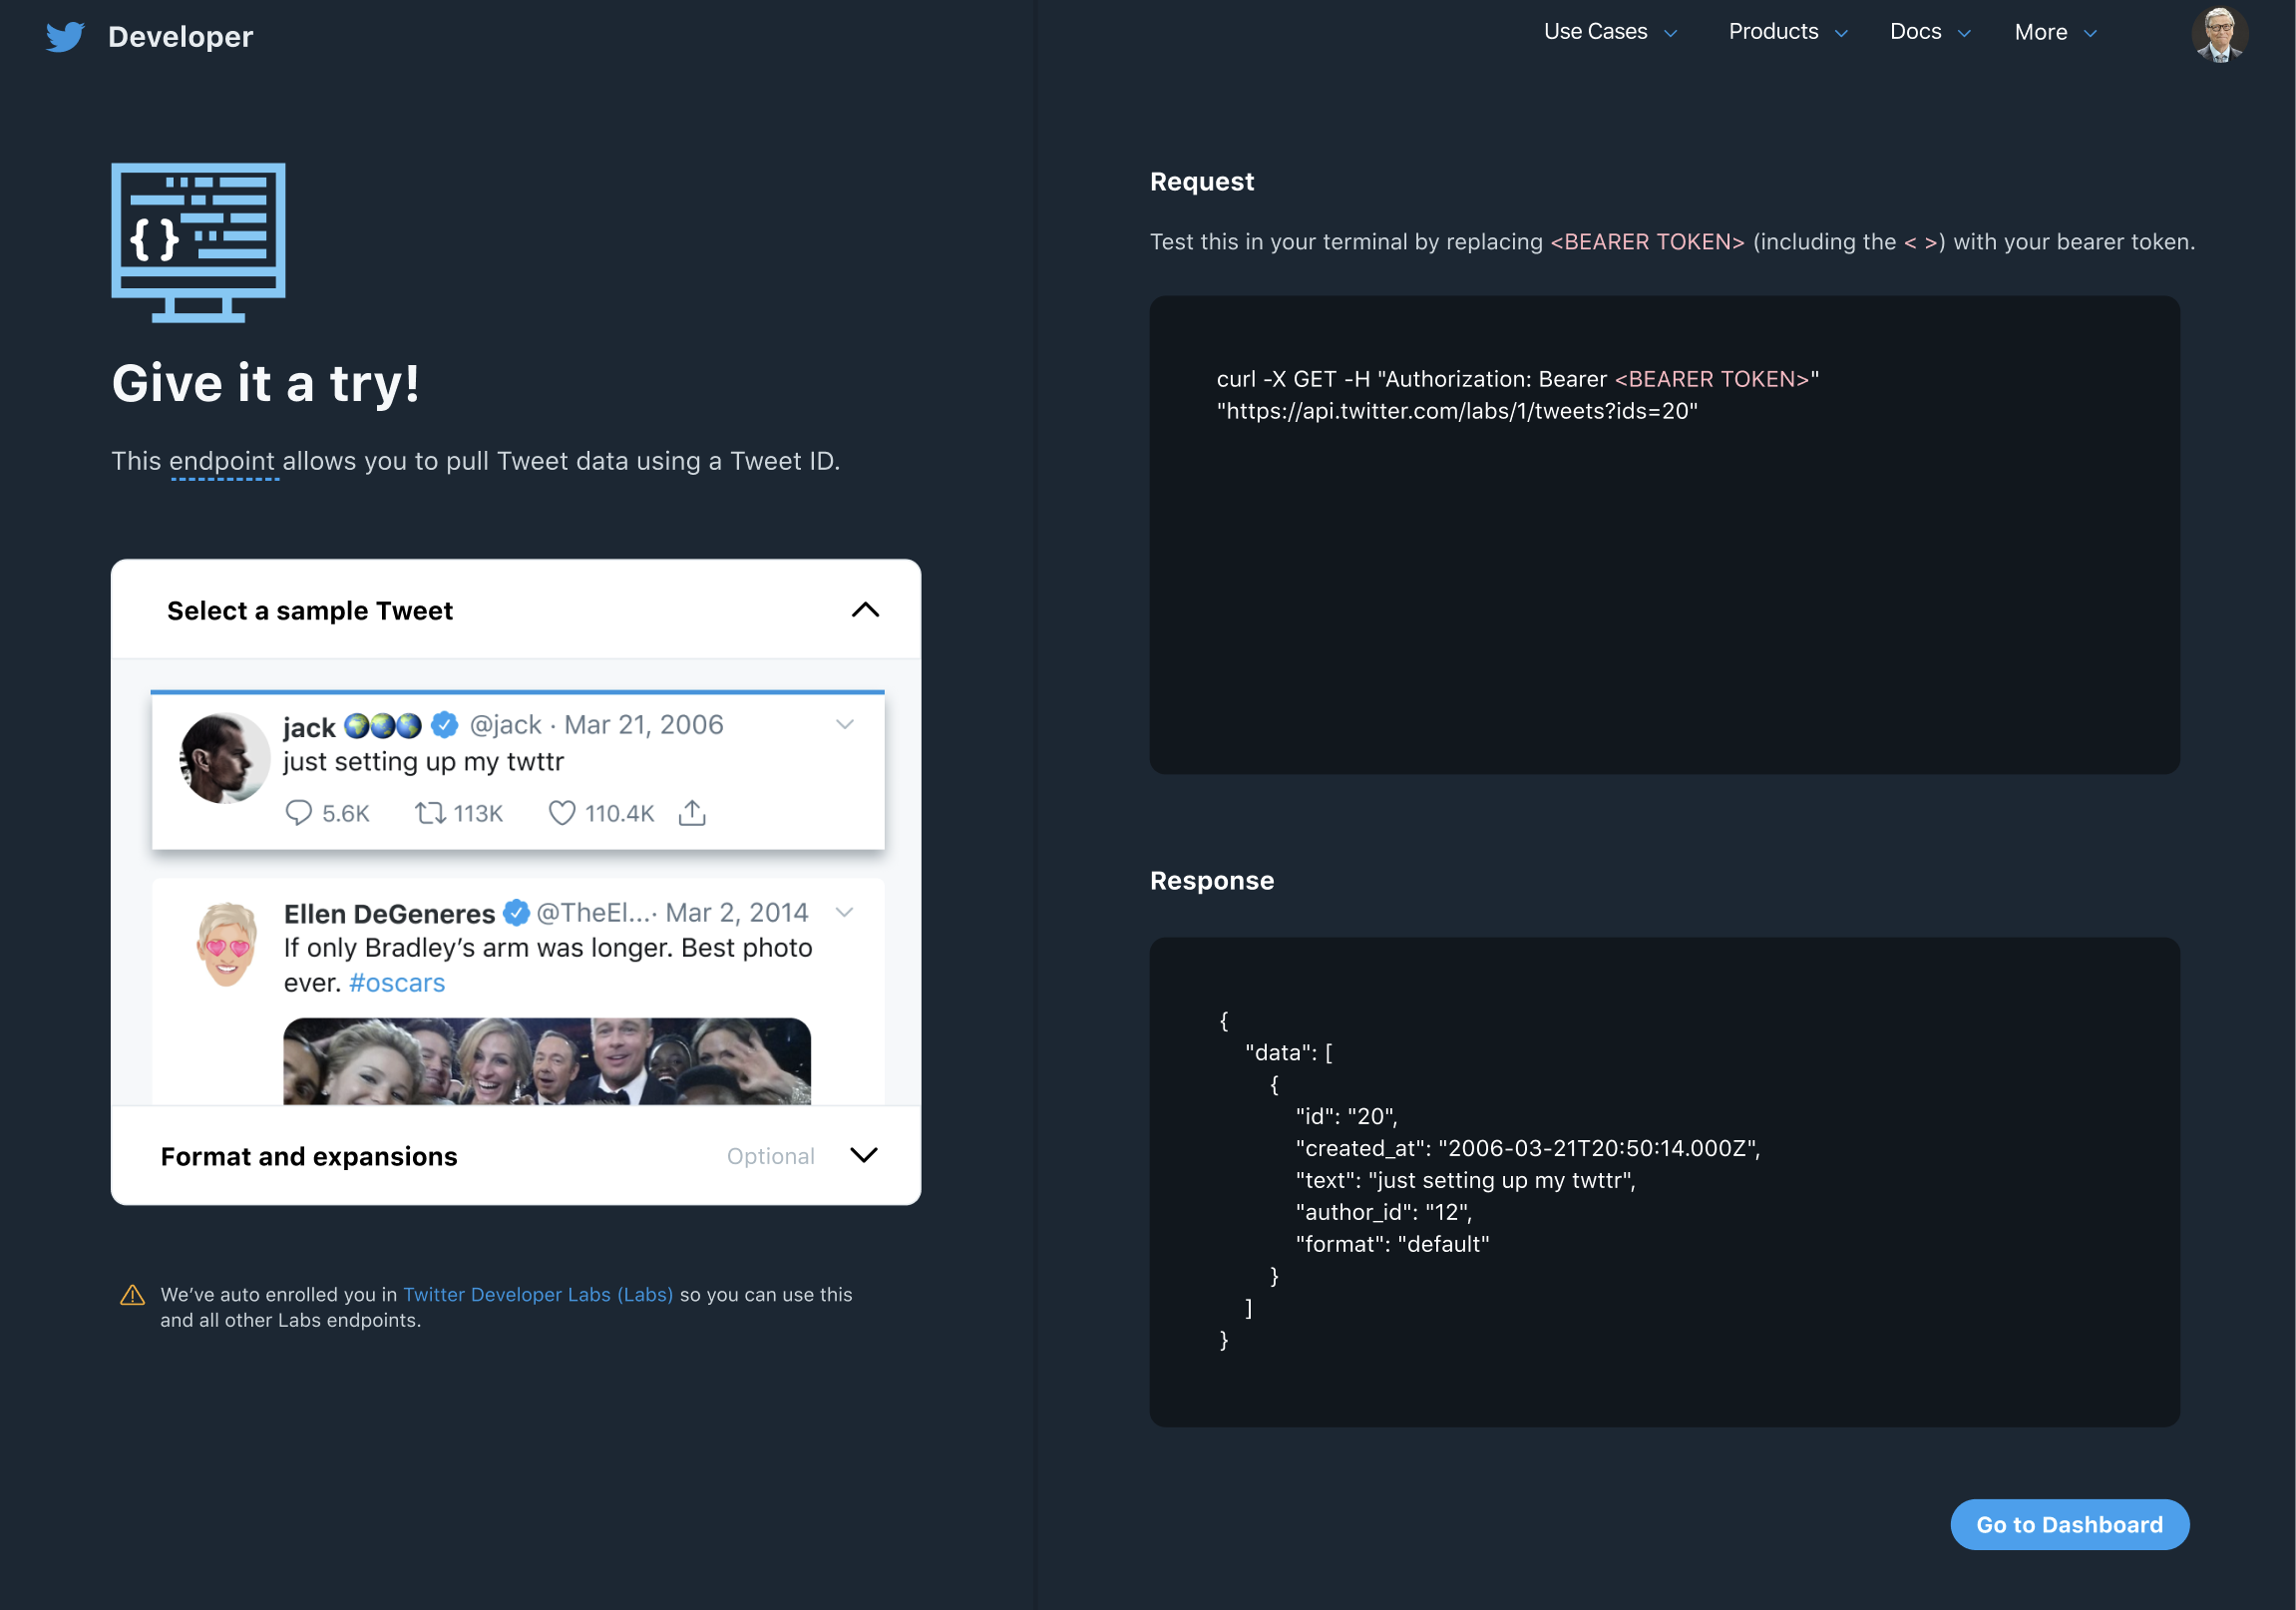The width and height of the screenshot is (2296, 1610).
Task: Expand the Format and expansions section
Action: pos(864,1155)
